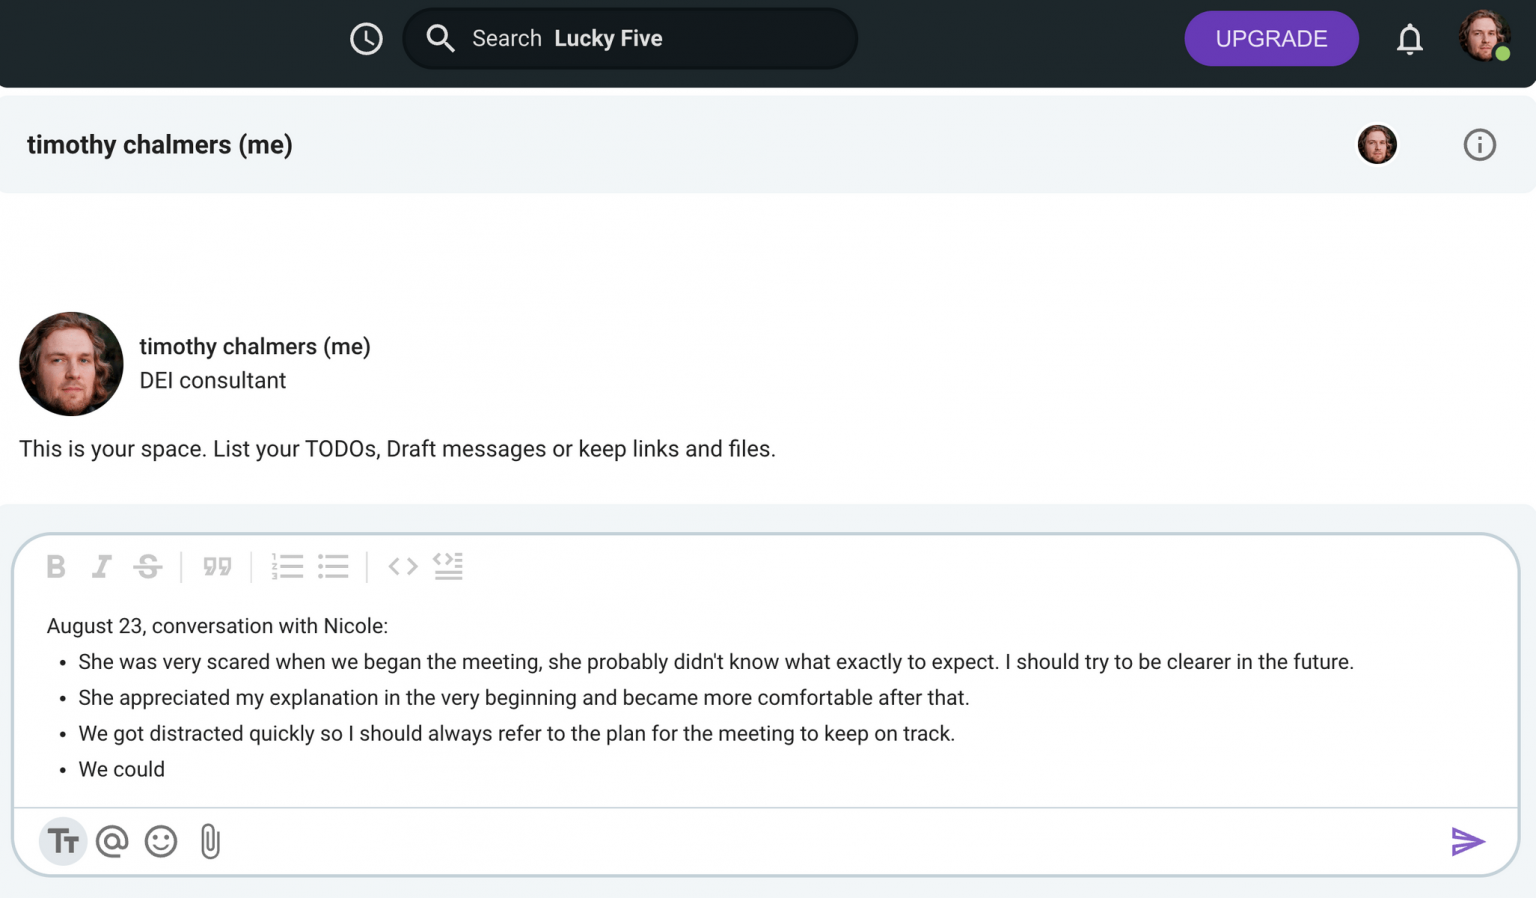Image resolution: width=1536 pixels, height=898 pixels.
Task: Toggle italic formatting
Action: [101, 567]
